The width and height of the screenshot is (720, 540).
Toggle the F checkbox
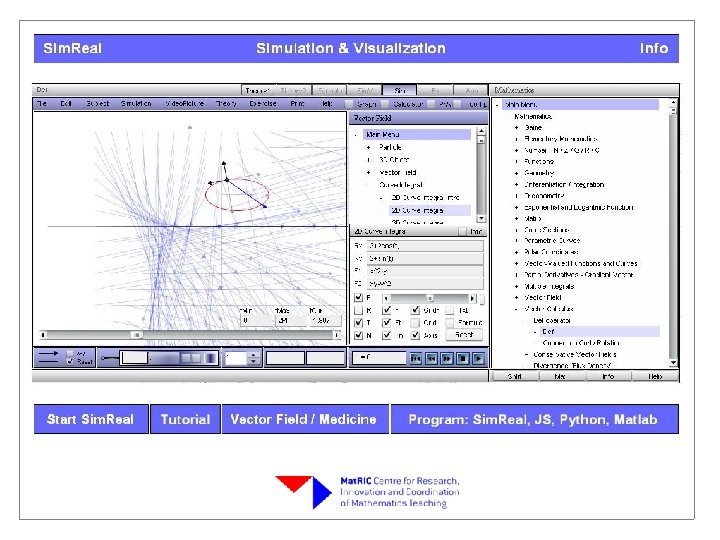pyautogui.click(x=359, y=298)
